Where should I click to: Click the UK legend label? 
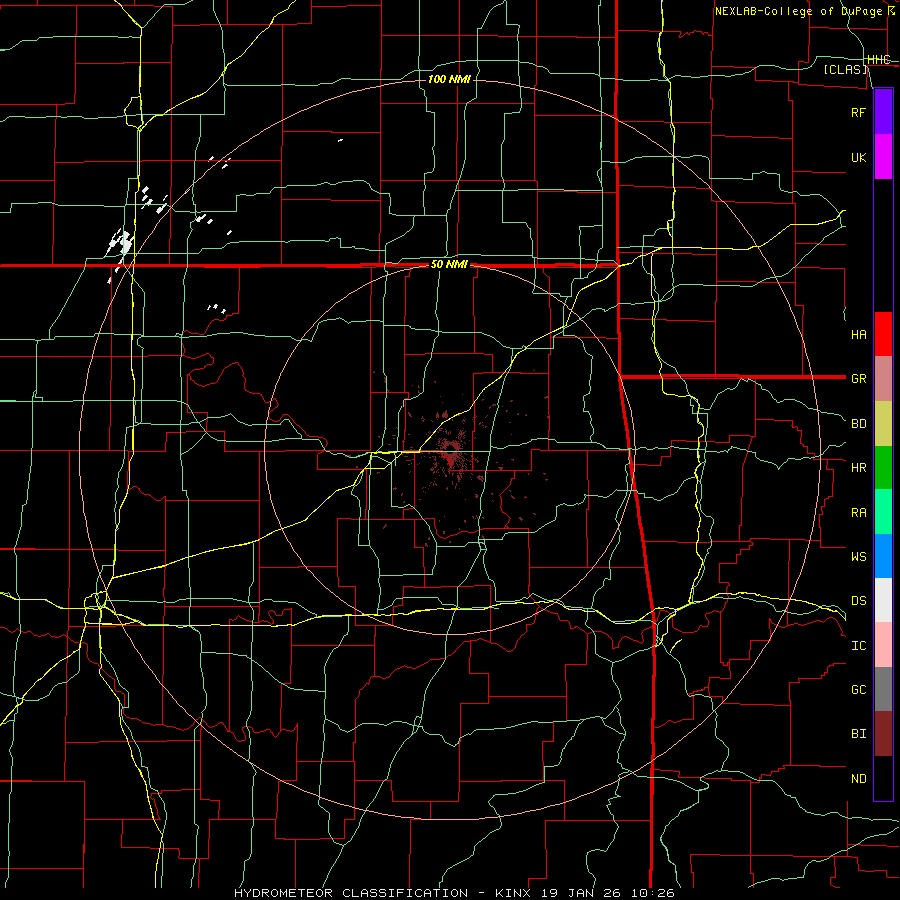coord(859,157)
